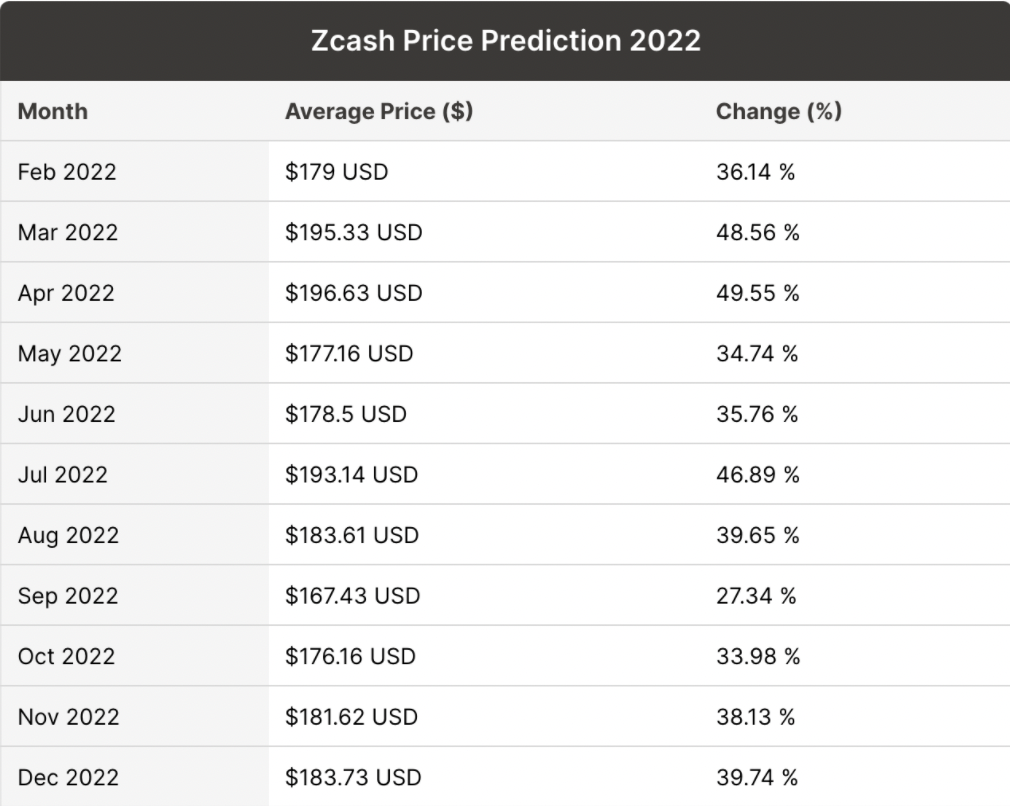The height and width of the screenshot is (806, 1010).
Task: Select the May 2022 month cell
Action: 69,353
